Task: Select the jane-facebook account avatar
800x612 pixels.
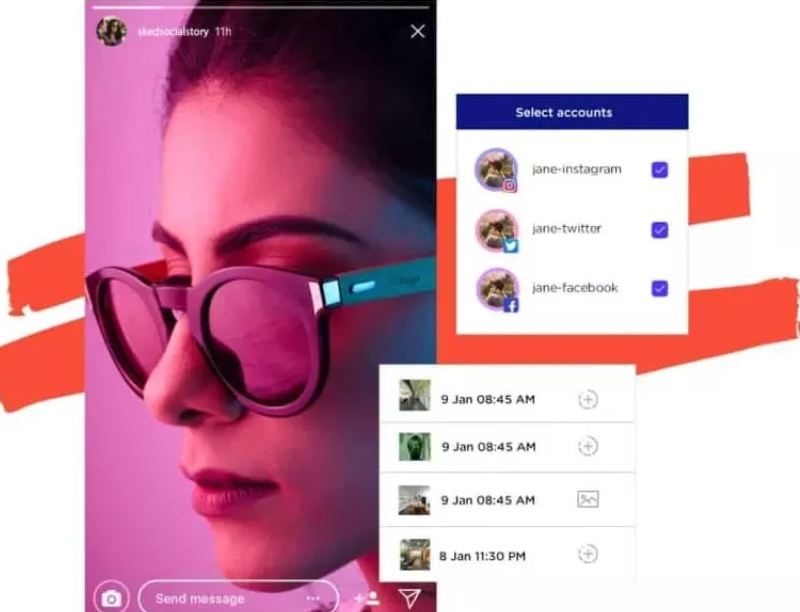Action: [x=497, y=289]
